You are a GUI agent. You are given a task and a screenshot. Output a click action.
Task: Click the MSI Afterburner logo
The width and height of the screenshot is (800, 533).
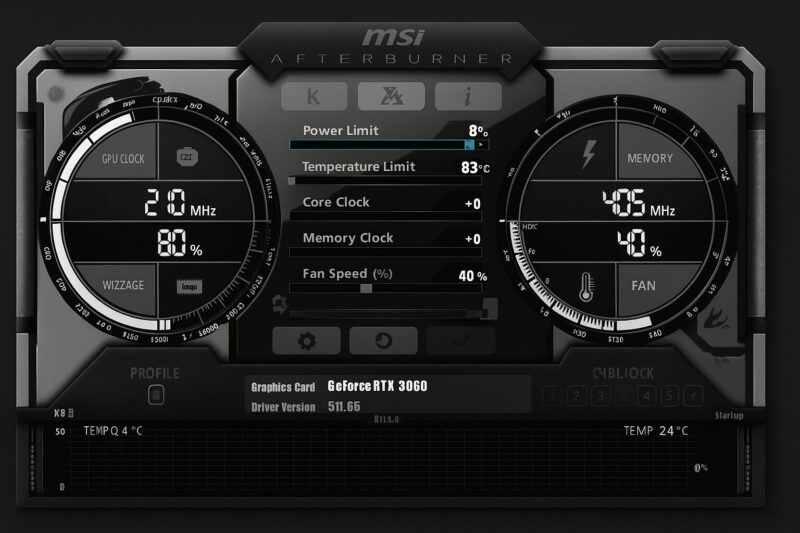(392, 46)
